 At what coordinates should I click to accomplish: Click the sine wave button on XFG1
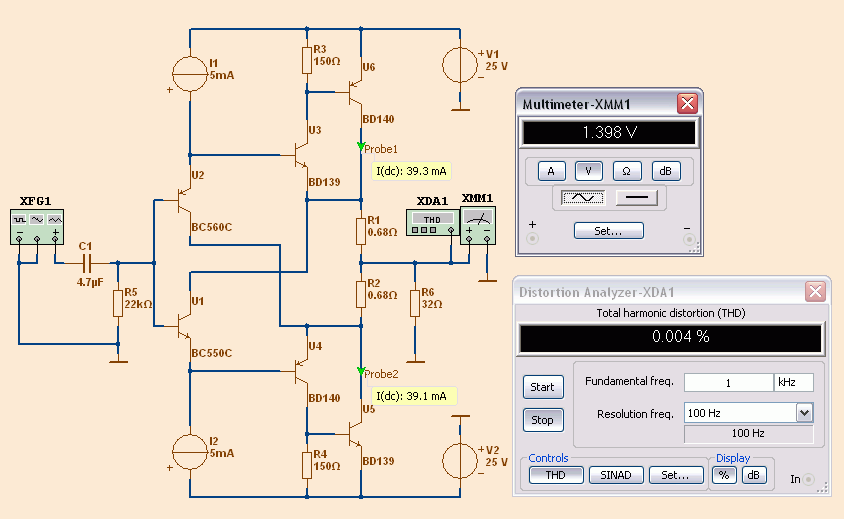37,219
